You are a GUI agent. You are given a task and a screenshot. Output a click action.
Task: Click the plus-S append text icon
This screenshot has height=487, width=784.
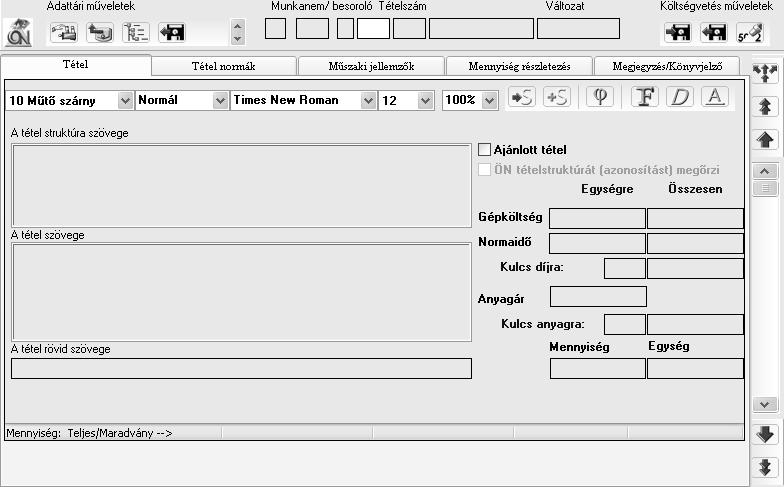[x=557, y=96]
